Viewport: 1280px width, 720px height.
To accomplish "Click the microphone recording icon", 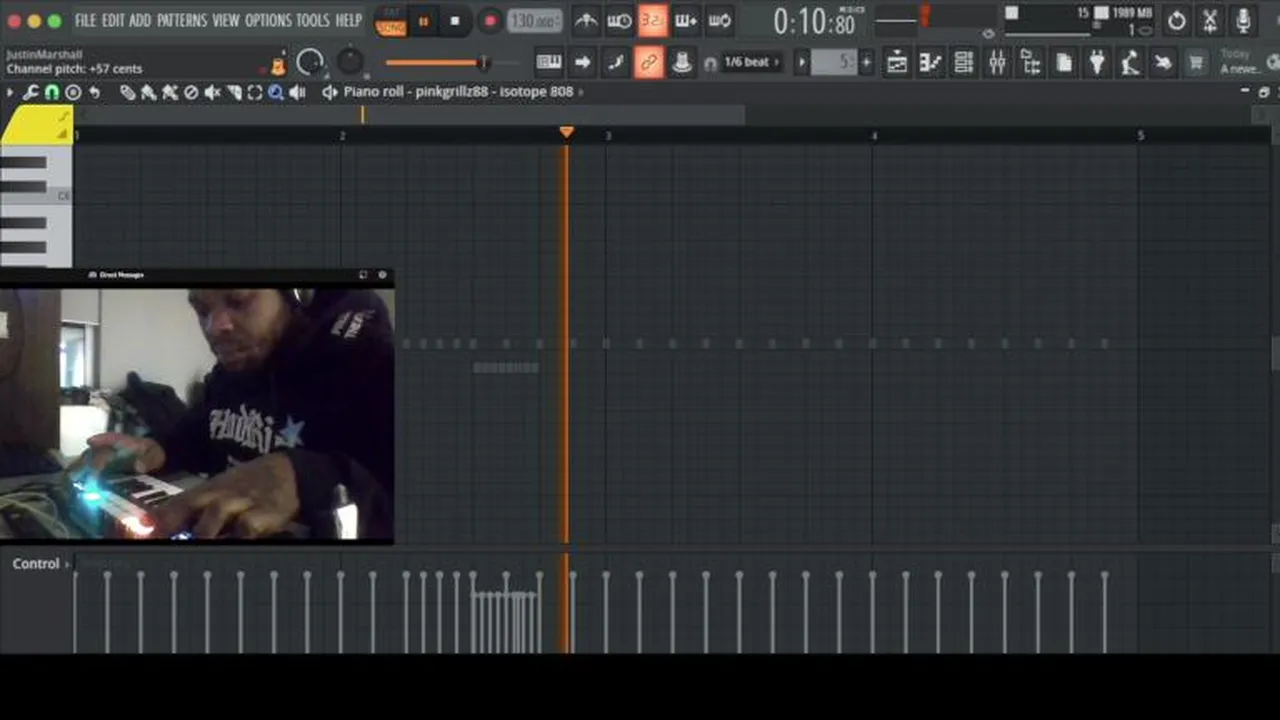I will click(x=1243, y=20).
